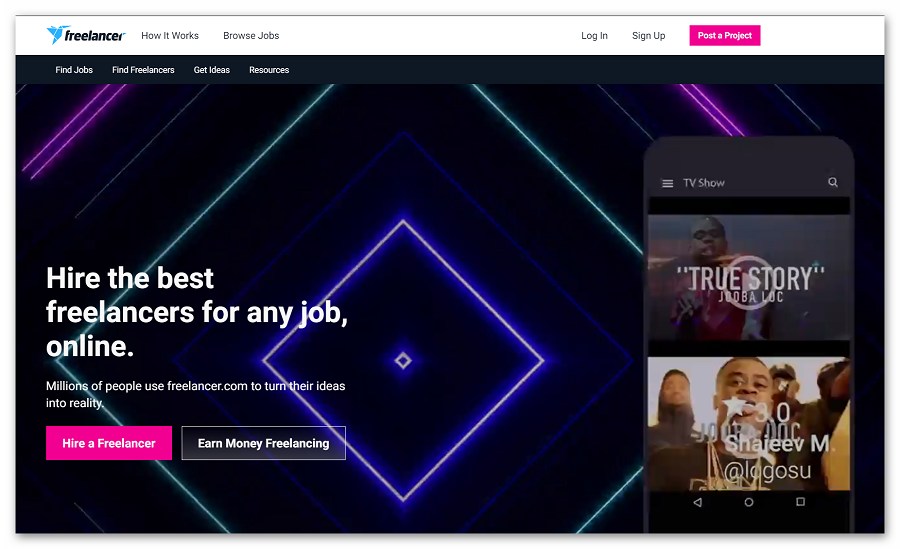
Task: Click the Freelancer logo
Action: tap(86, 35)
